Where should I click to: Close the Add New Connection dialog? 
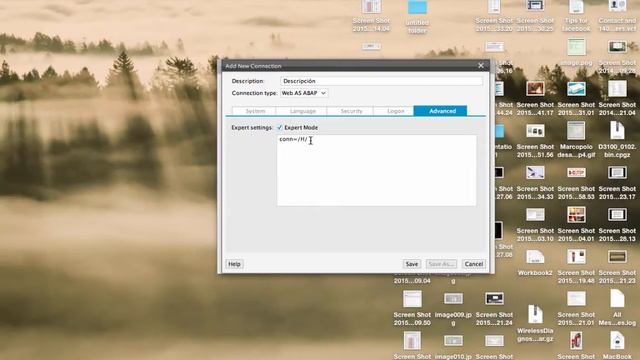pos(481,66)
